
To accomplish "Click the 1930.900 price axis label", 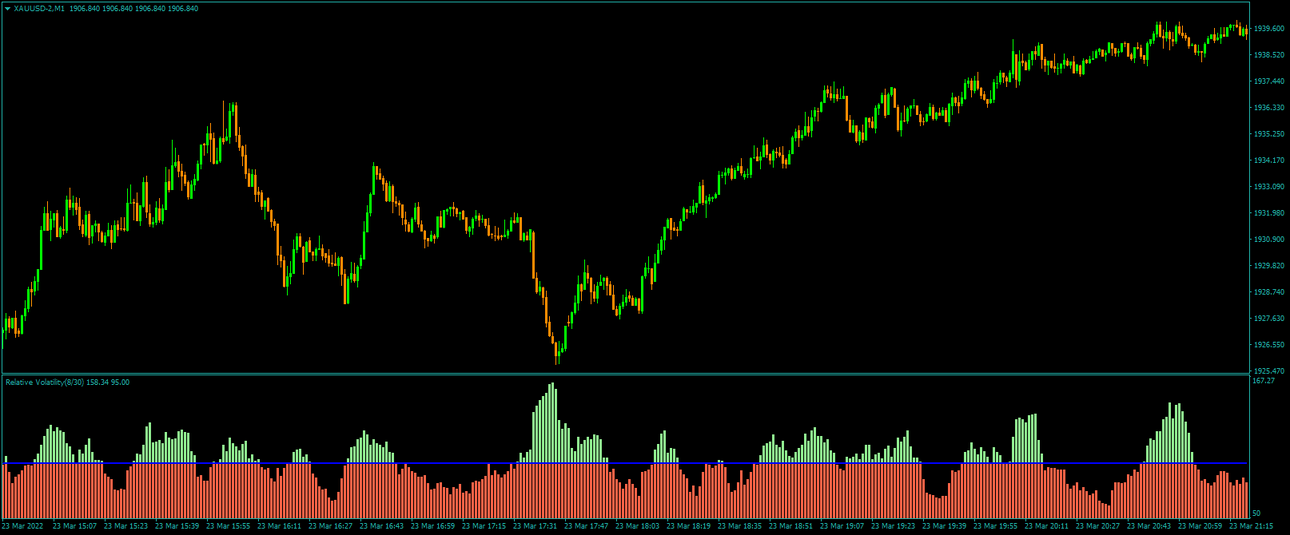I will tap(1269, 240).
